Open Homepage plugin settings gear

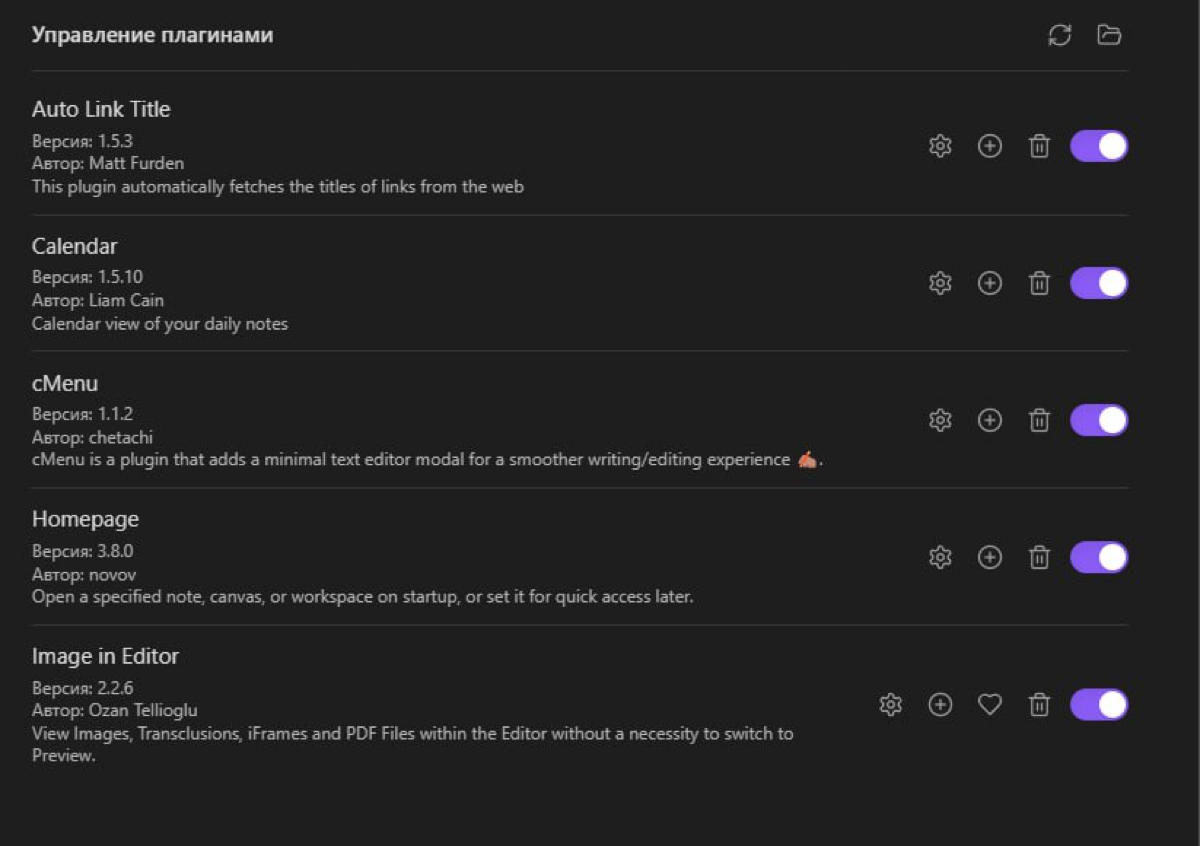coord(940,558)
